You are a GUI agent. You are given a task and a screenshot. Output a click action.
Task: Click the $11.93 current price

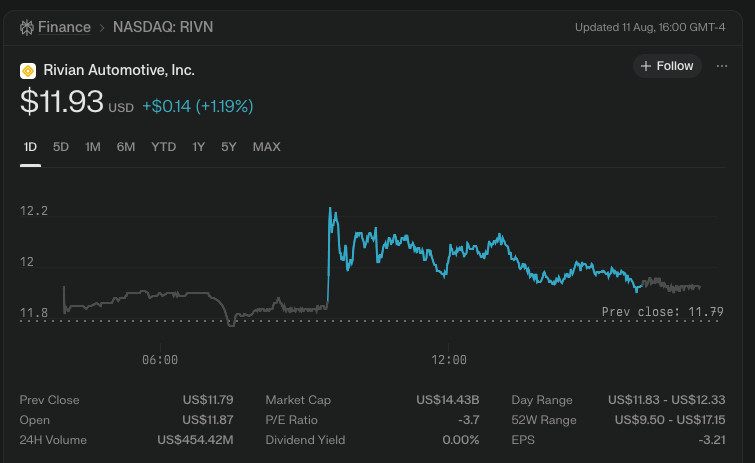62,102
